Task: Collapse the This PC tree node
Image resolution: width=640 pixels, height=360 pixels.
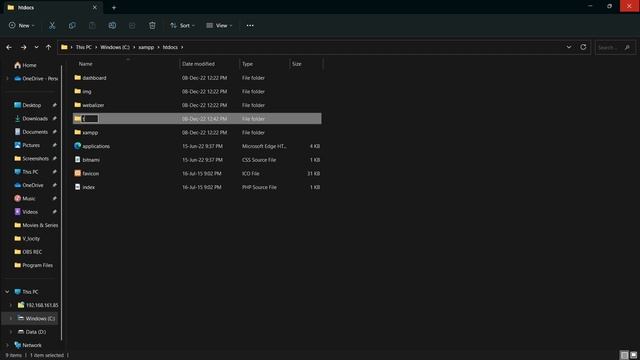Action: (x=7, y=292)
